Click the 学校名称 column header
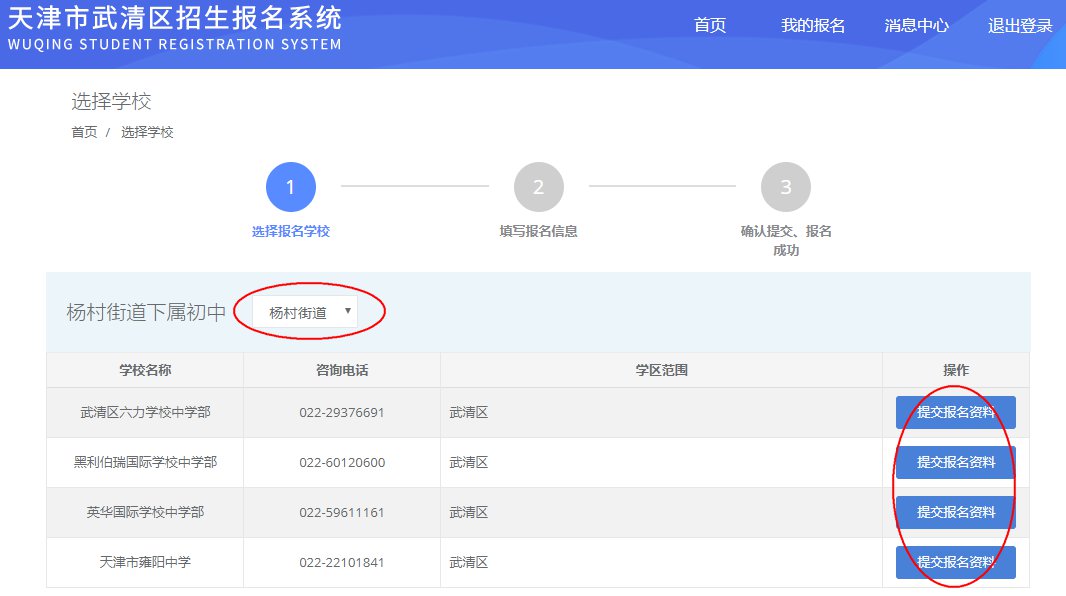The image size is (1066, 596). coord(145,370)
